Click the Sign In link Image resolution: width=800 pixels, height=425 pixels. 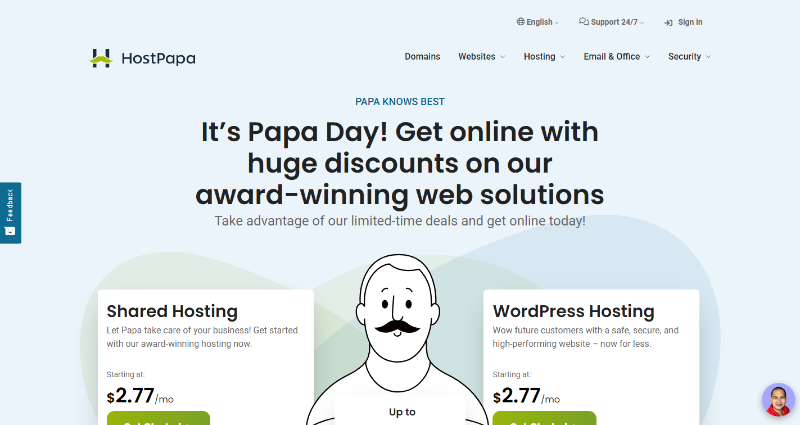click(690, 22)
